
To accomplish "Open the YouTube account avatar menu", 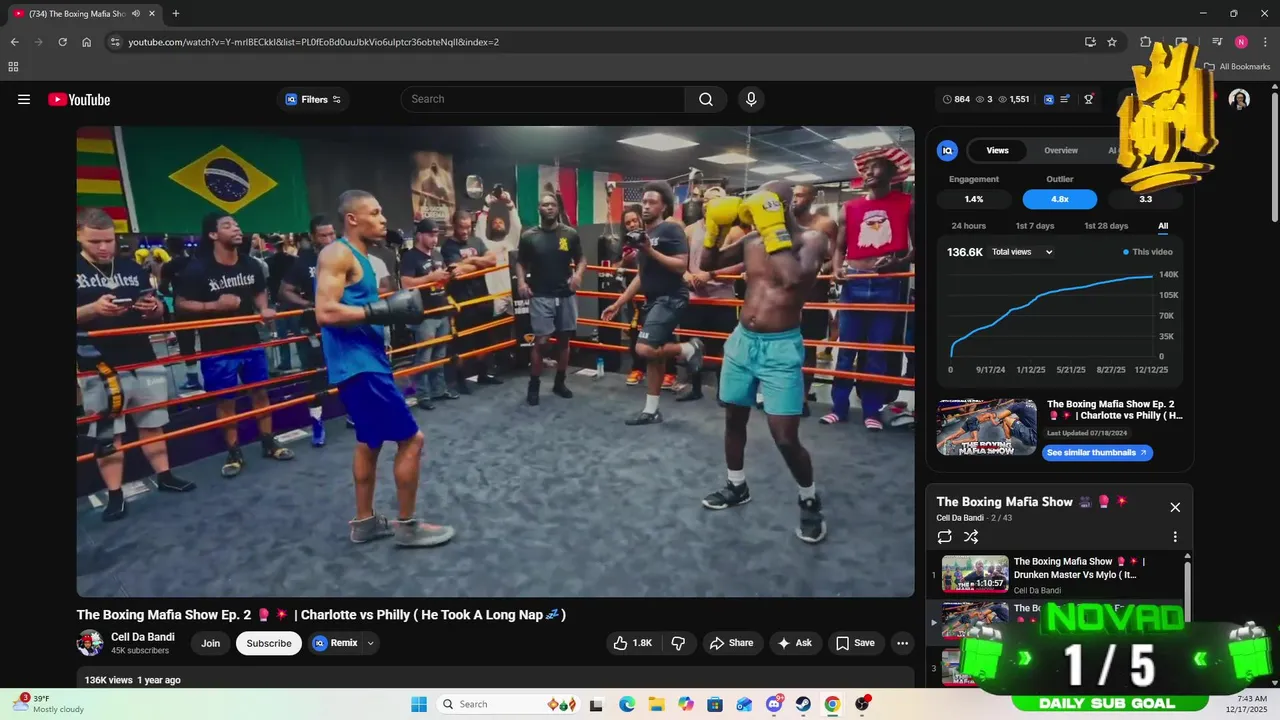I will 1239,99.
